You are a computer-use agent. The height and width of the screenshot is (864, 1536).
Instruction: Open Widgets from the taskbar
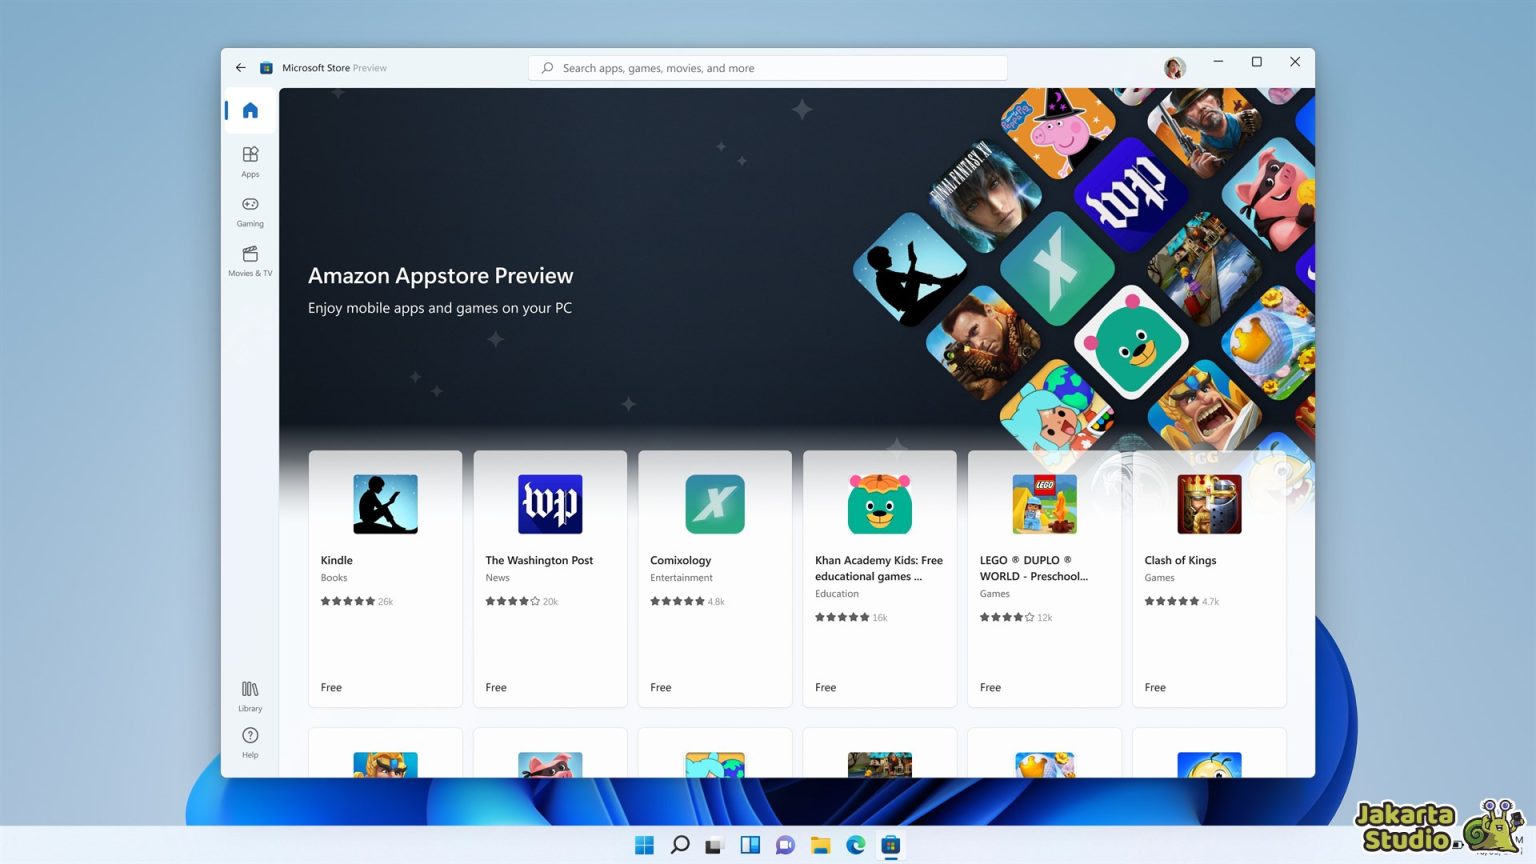750,845
